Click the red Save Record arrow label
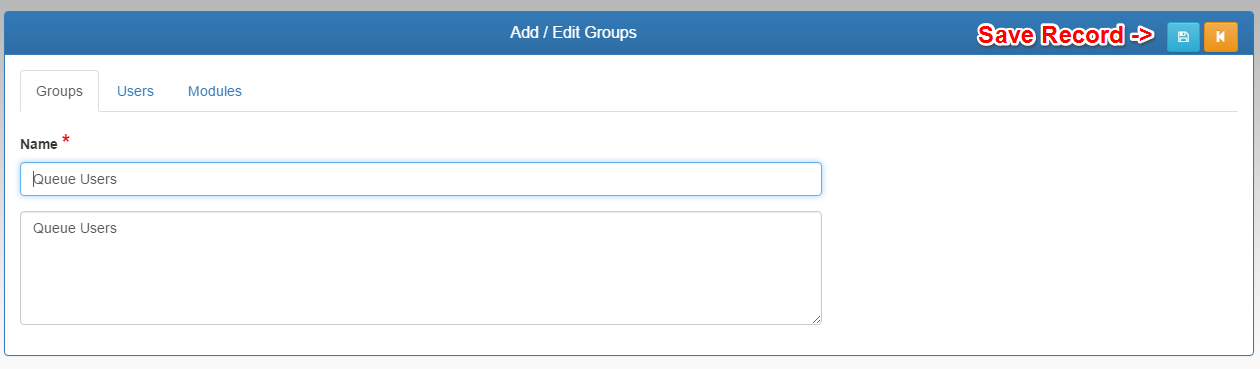 (1065, 36)
